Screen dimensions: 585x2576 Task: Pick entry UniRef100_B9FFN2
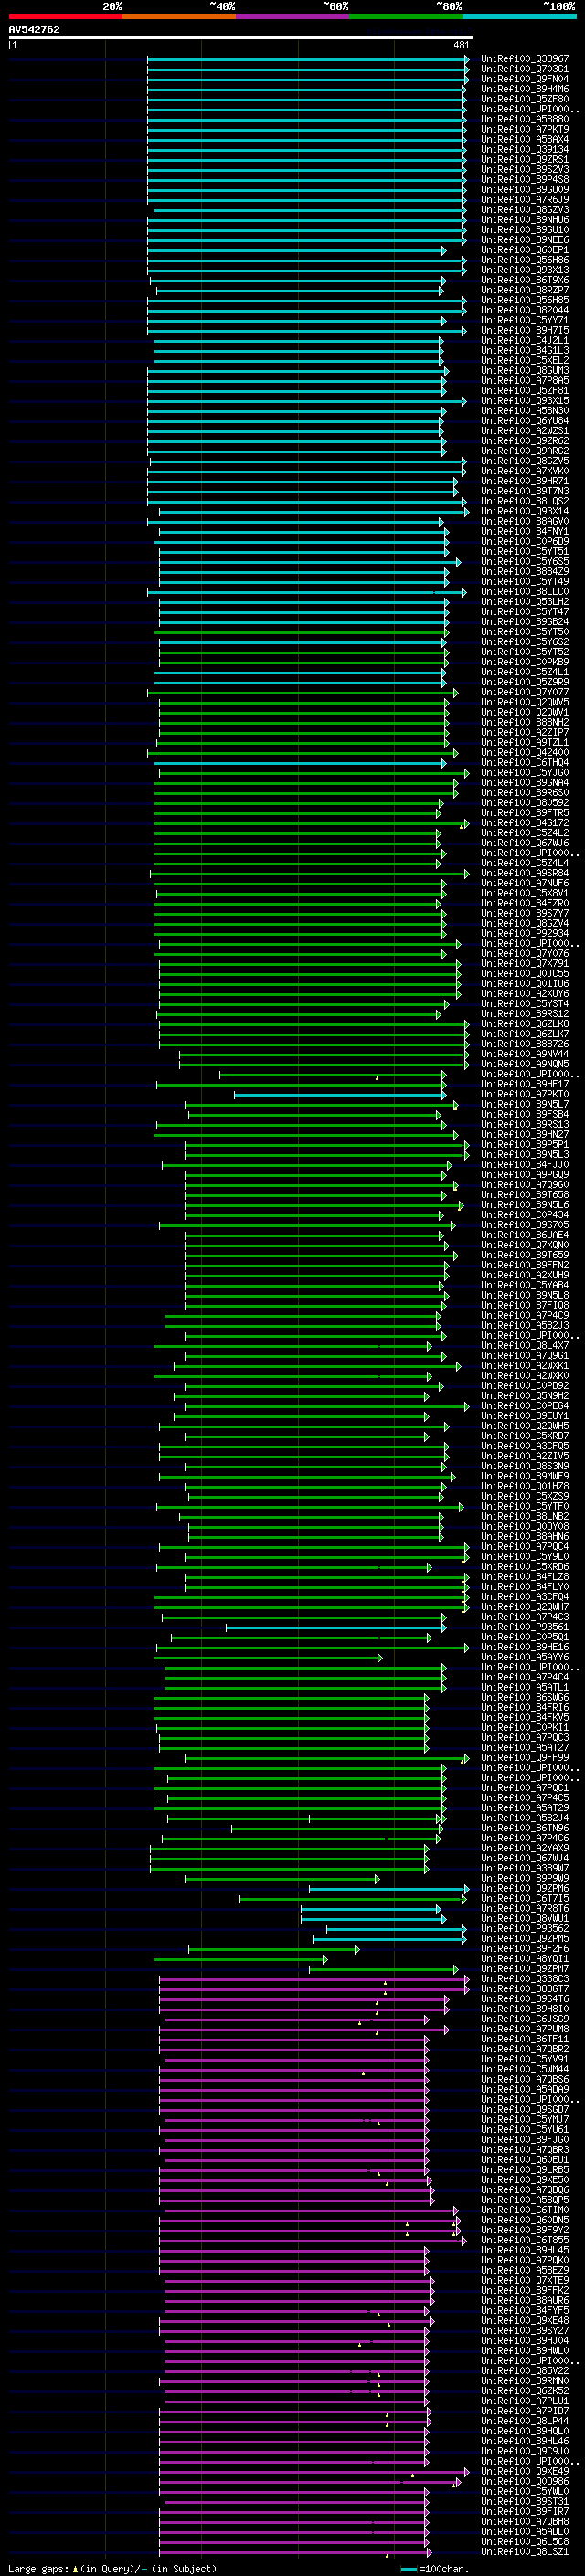click(x=525, y=1265)
